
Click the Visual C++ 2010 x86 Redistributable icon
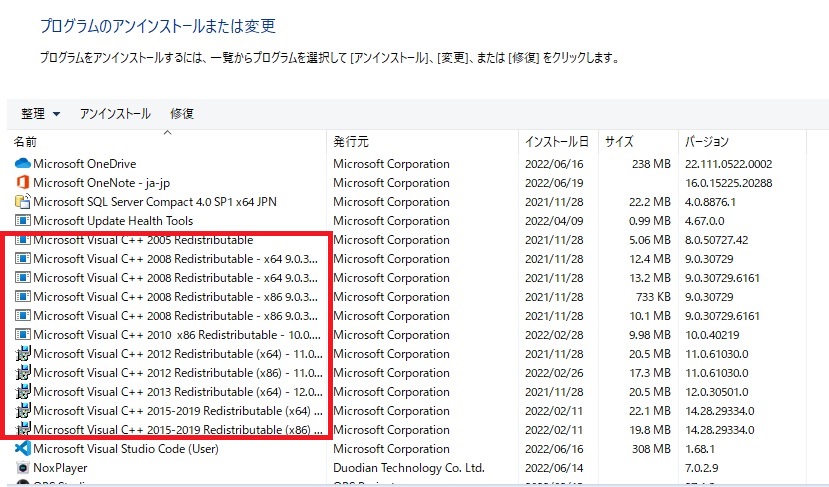[23, 335]
